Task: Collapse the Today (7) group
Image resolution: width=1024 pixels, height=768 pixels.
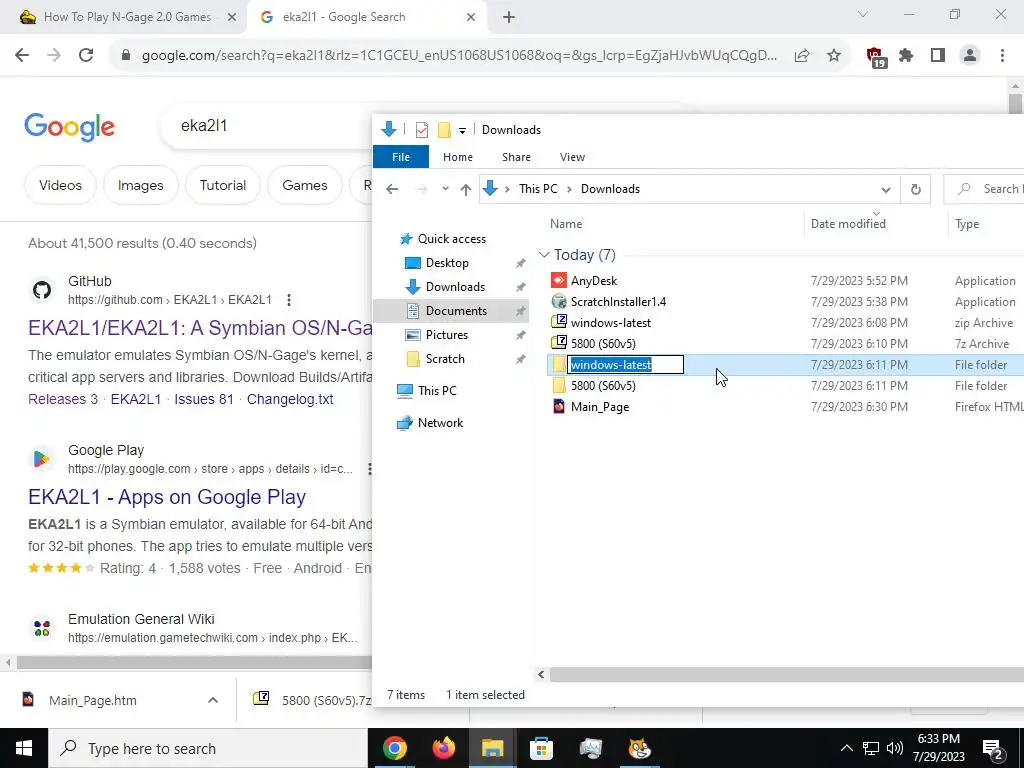Action: point(544,255)
